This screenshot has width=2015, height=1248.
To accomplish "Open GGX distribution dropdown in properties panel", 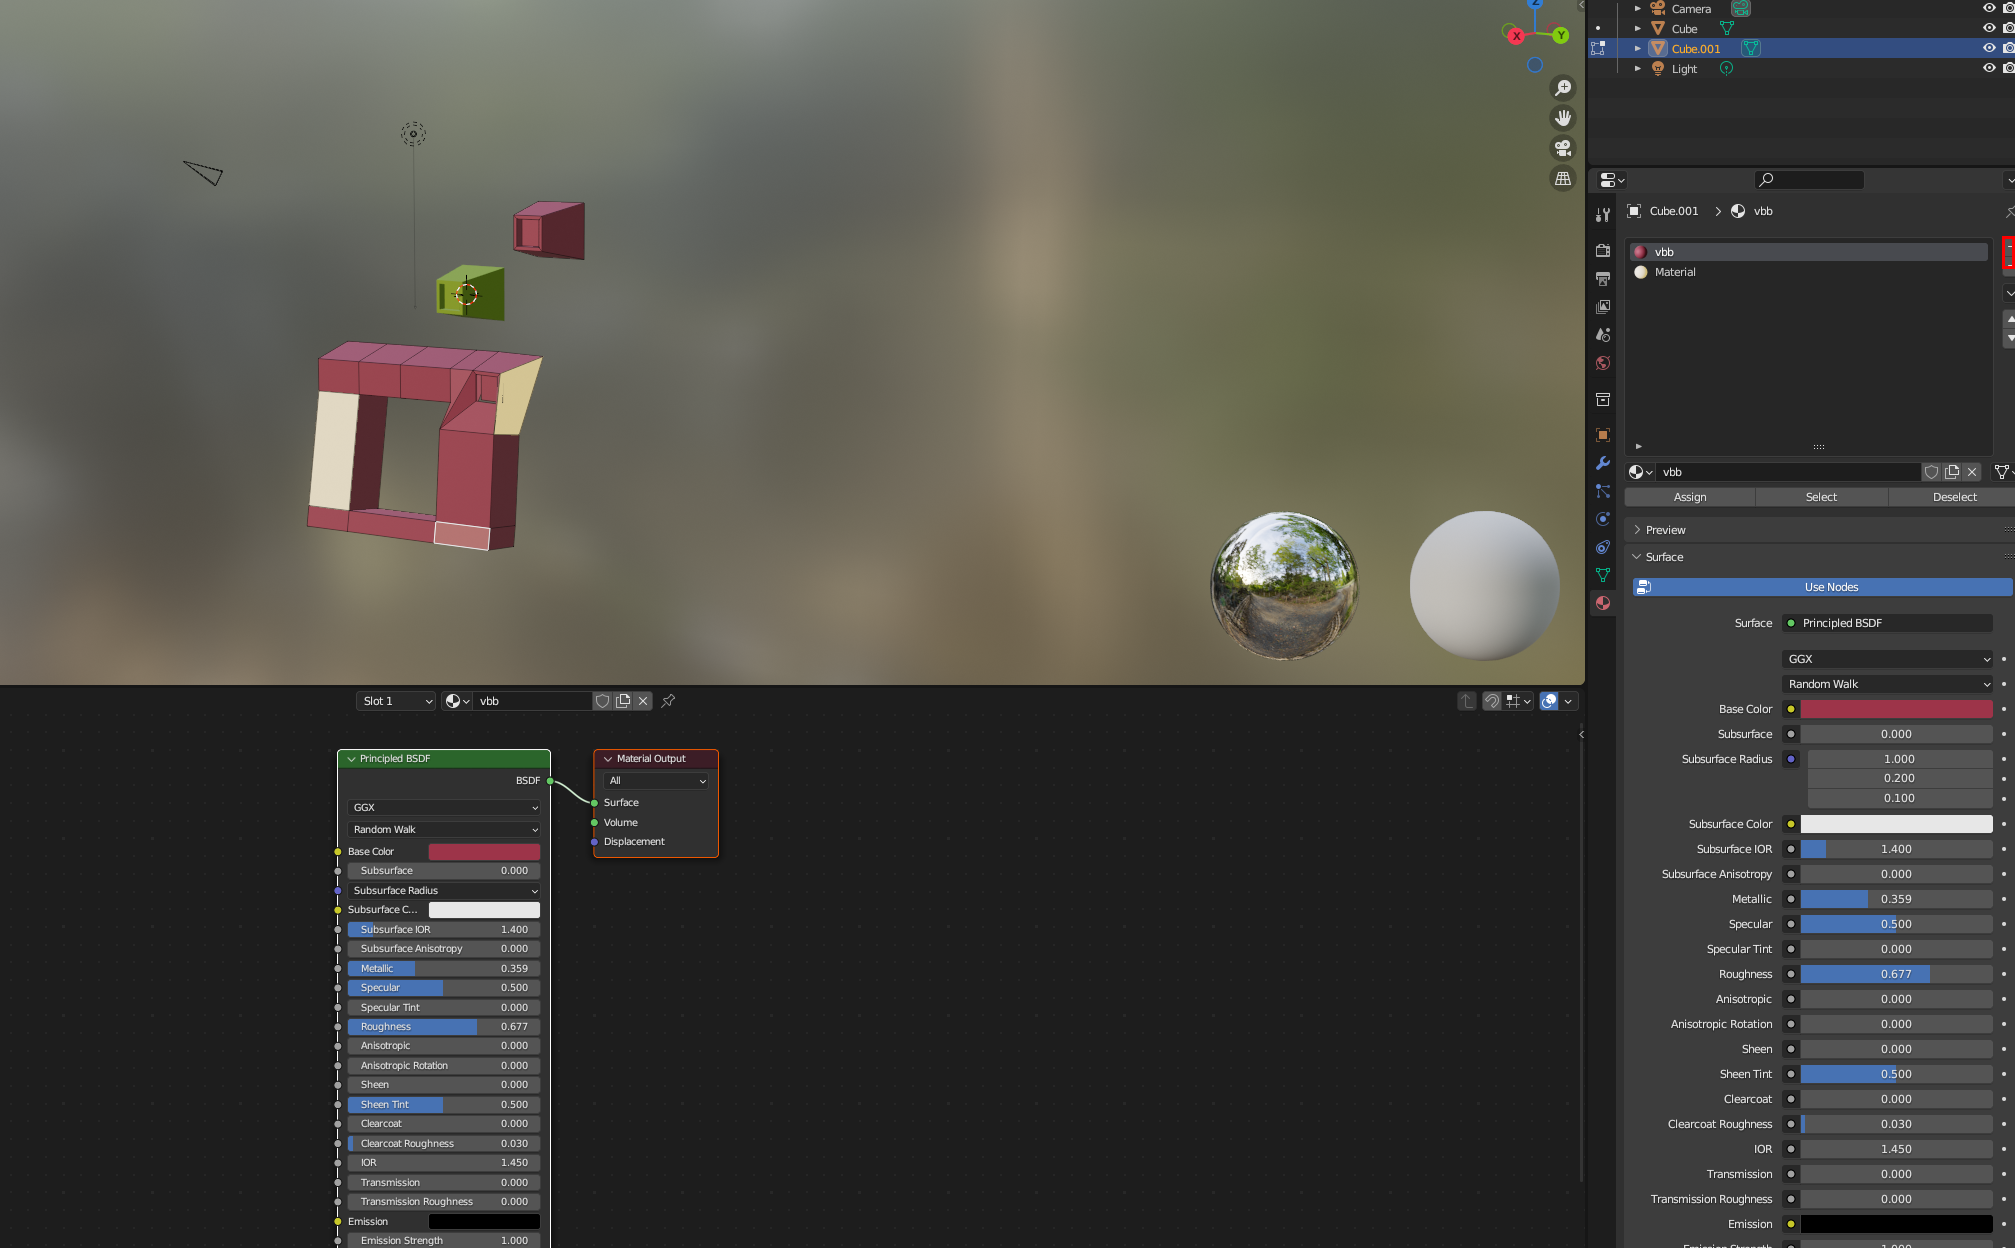I will click(x=1887, y=659).
